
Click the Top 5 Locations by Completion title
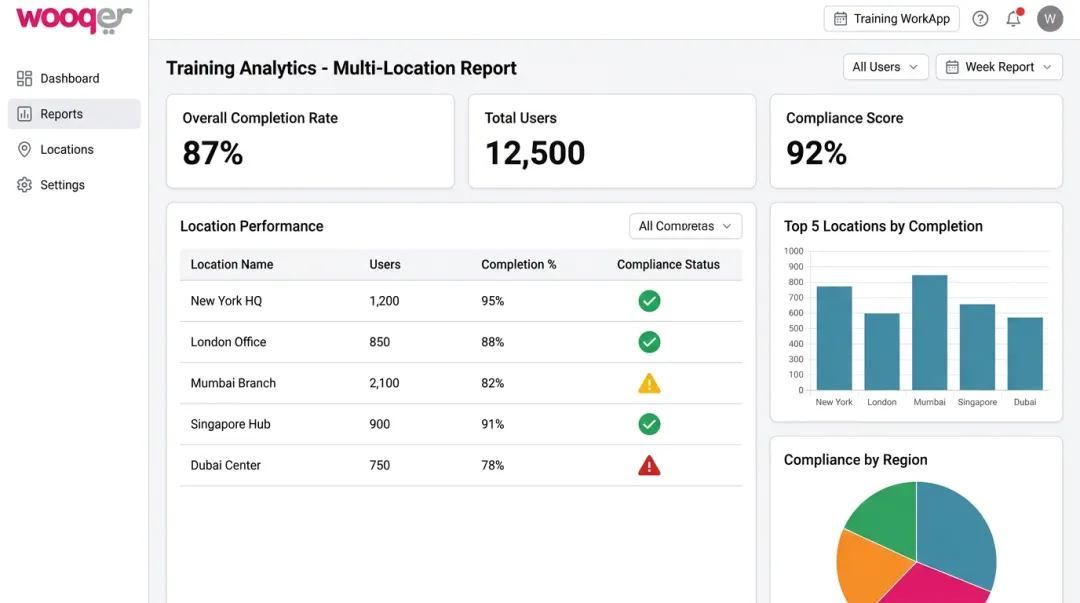pyautogui.click(x=883, y=226)
